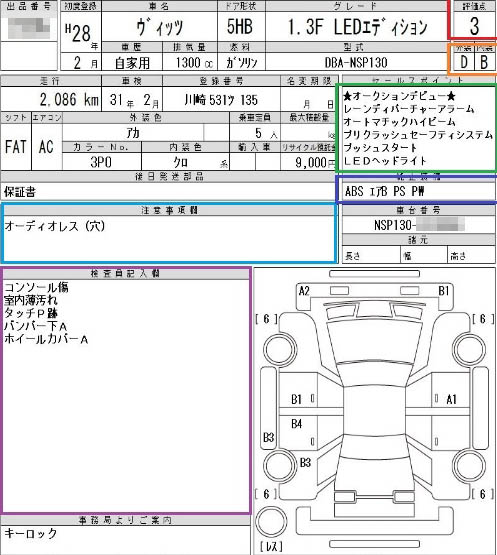497x555 pixels.
Task: Click the displacement value 1300 cc
Action: point(194,63)
